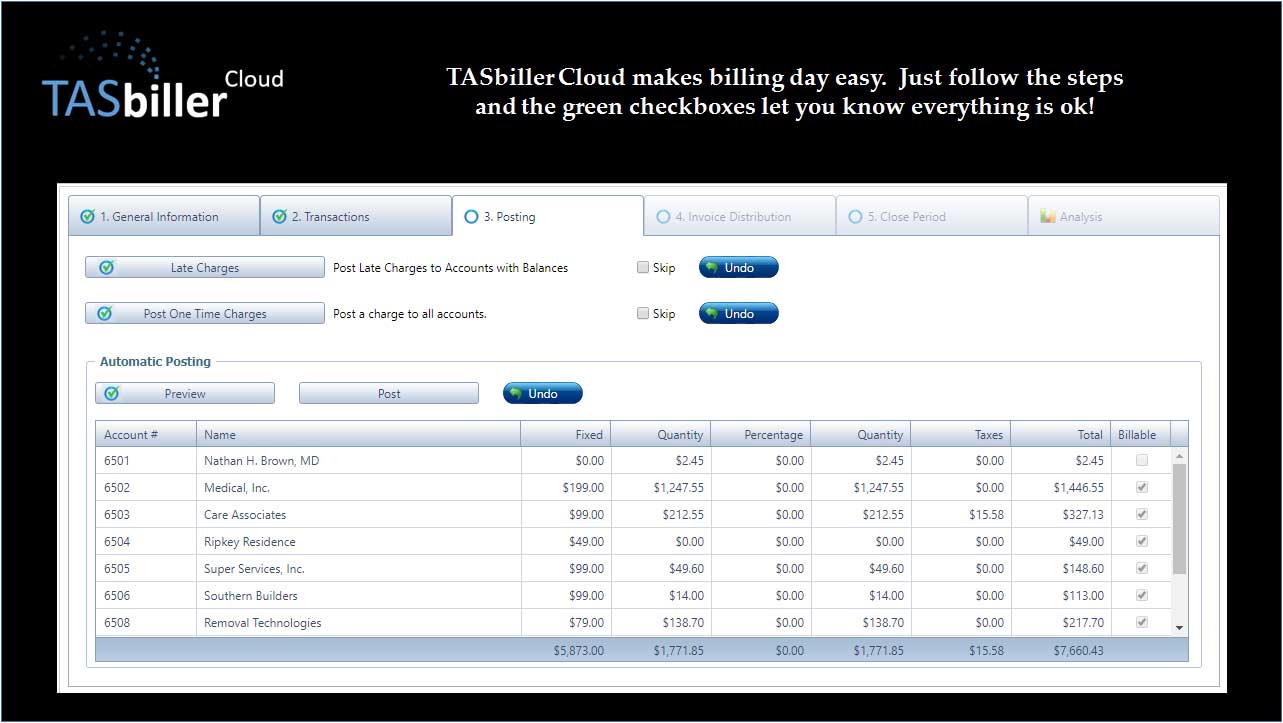The height and width of the screenshot is (723, 1283).
Task: Select the Medical, Inc. name cell
Action: [x=358, y=488]
